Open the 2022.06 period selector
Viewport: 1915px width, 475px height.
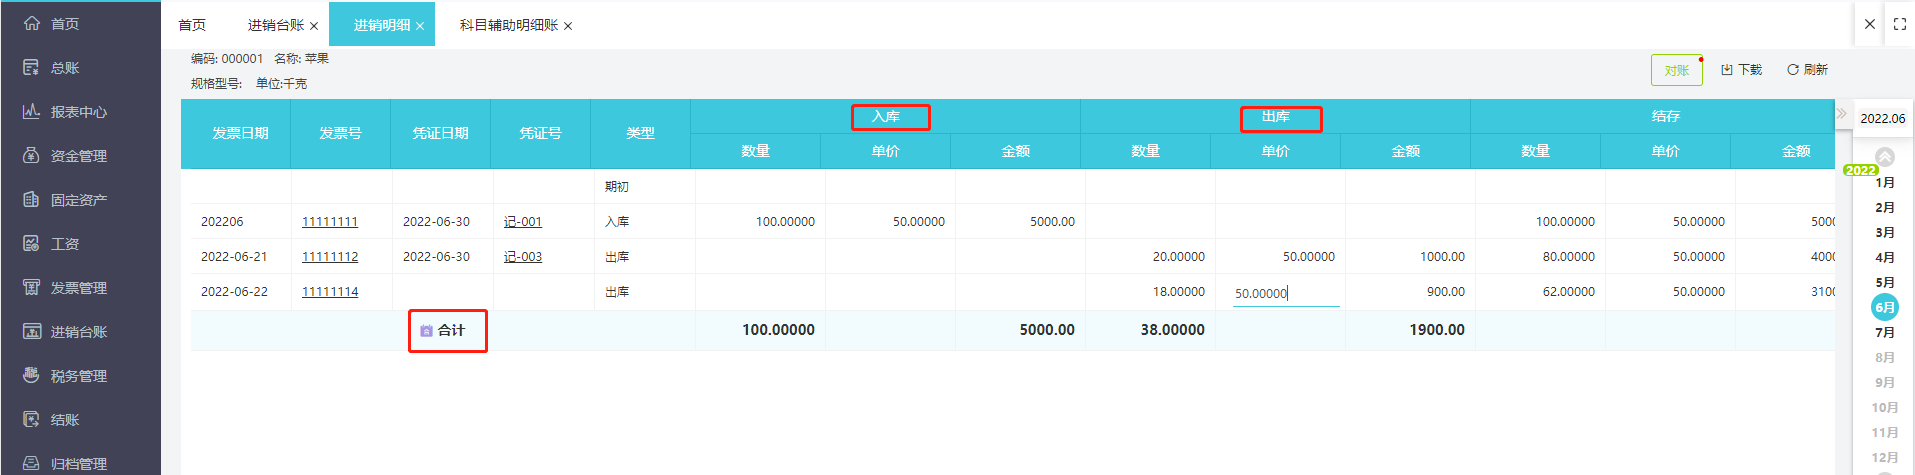pyautogui.click(x=1882, y=118)
